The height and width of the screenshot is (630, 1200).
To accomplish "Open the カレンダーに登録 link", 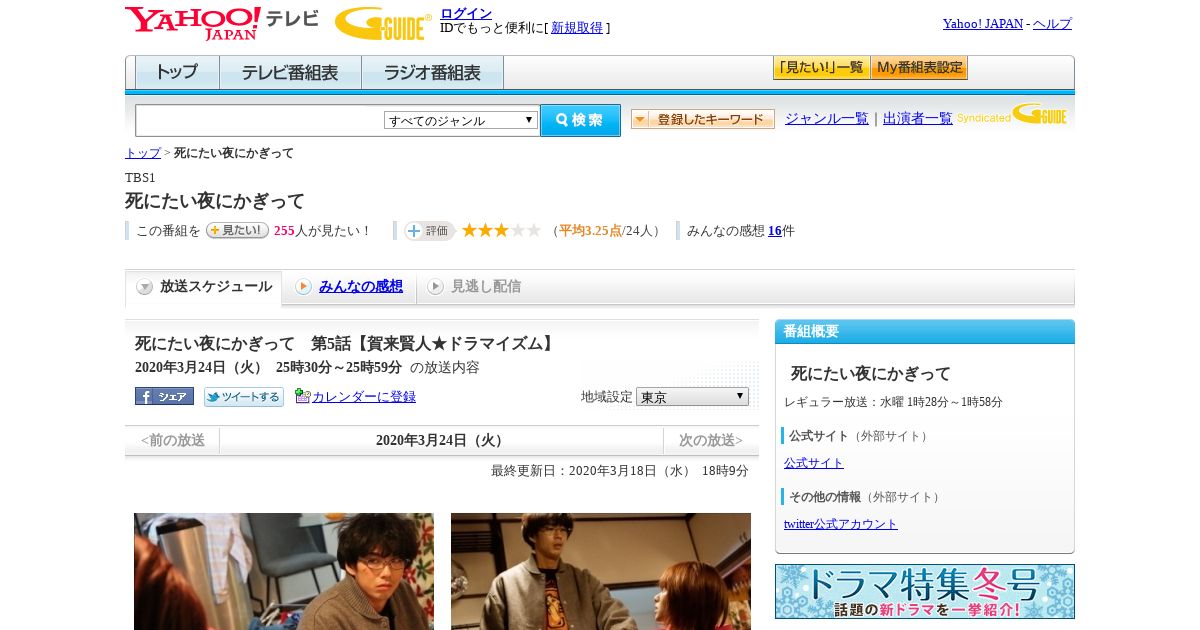I will coord(364,397).
